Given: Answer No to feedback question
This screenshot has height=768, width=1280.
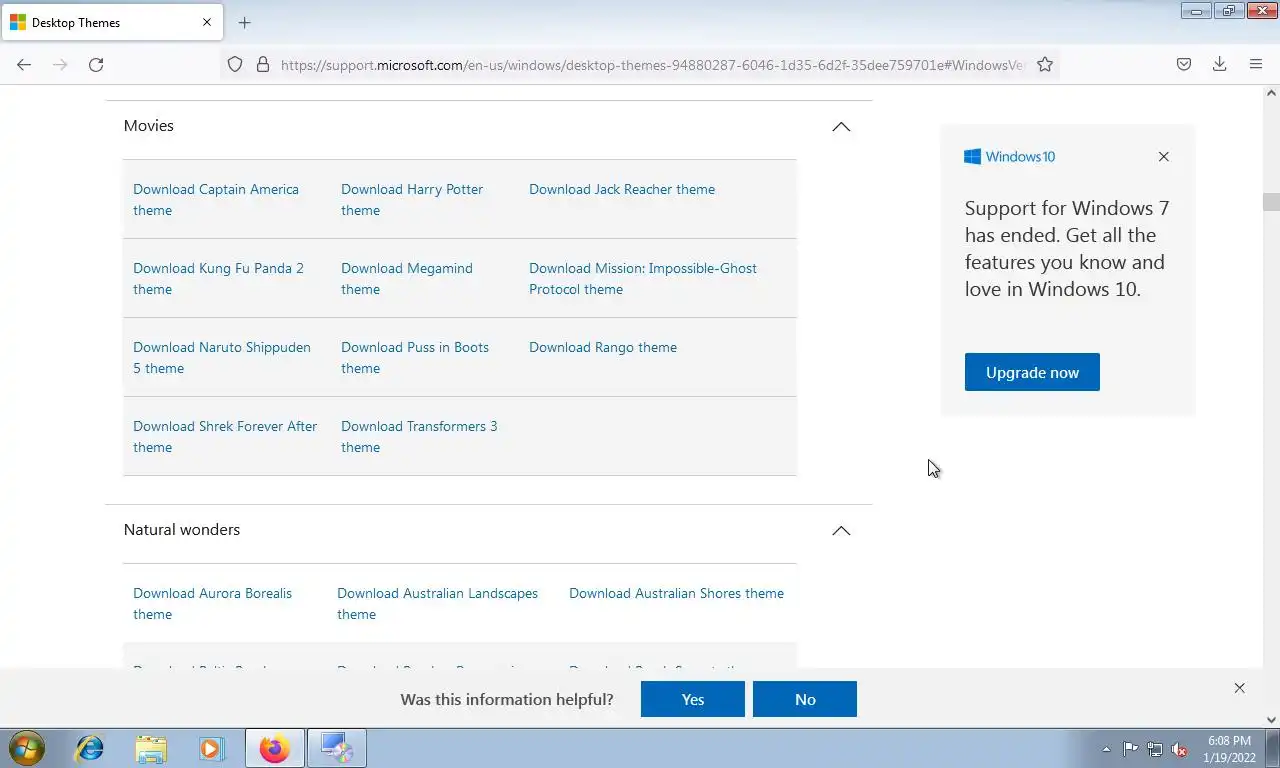Looking at the screenshot, I should pyautogui.click(x=805, y=699).
